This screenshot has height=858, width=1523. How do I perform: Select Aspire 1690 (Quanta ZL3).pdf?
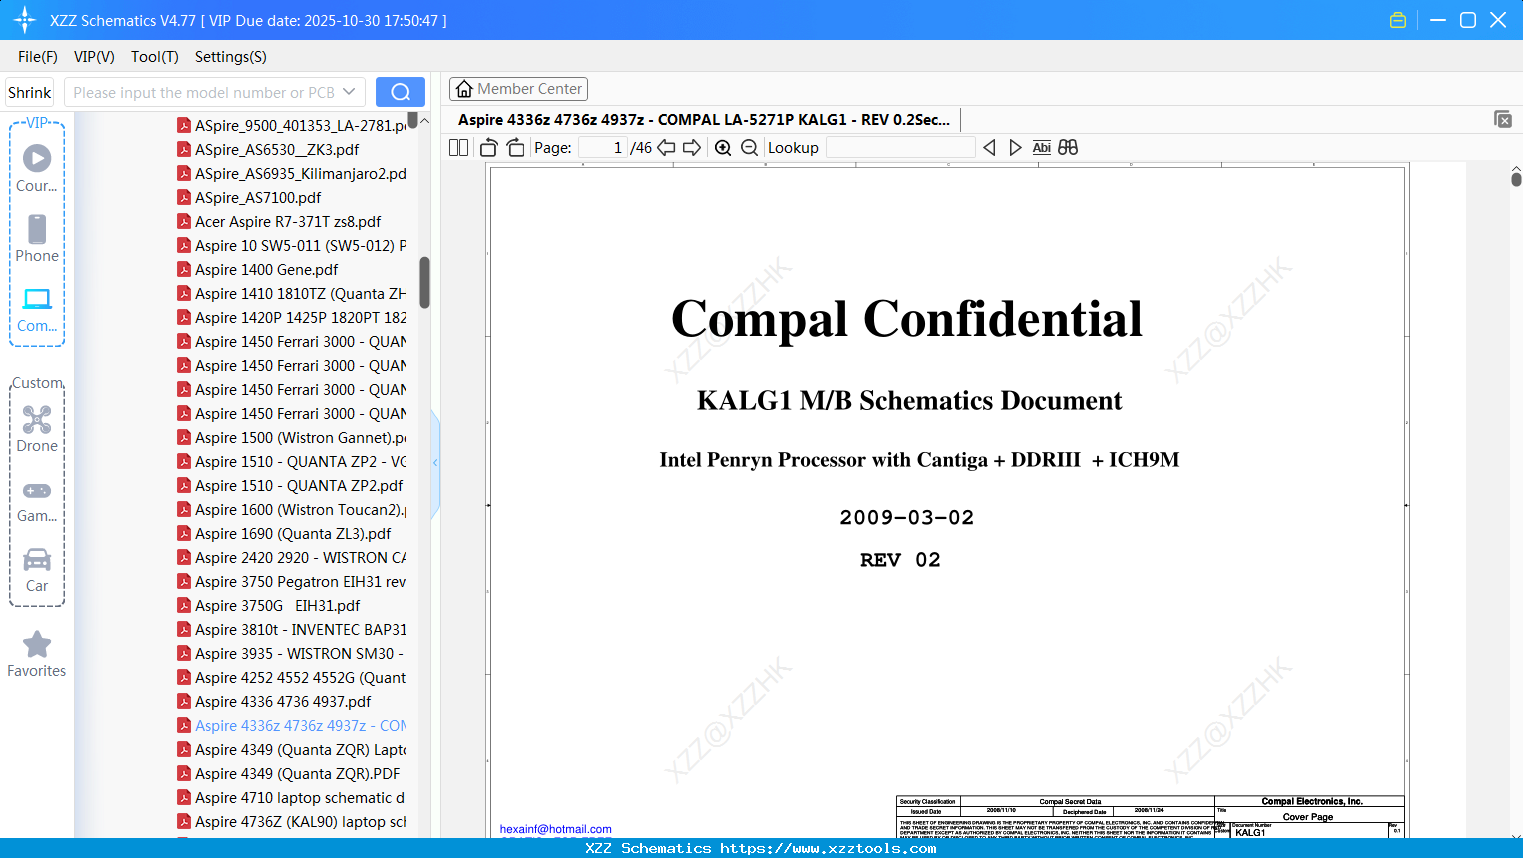[284, 534]
